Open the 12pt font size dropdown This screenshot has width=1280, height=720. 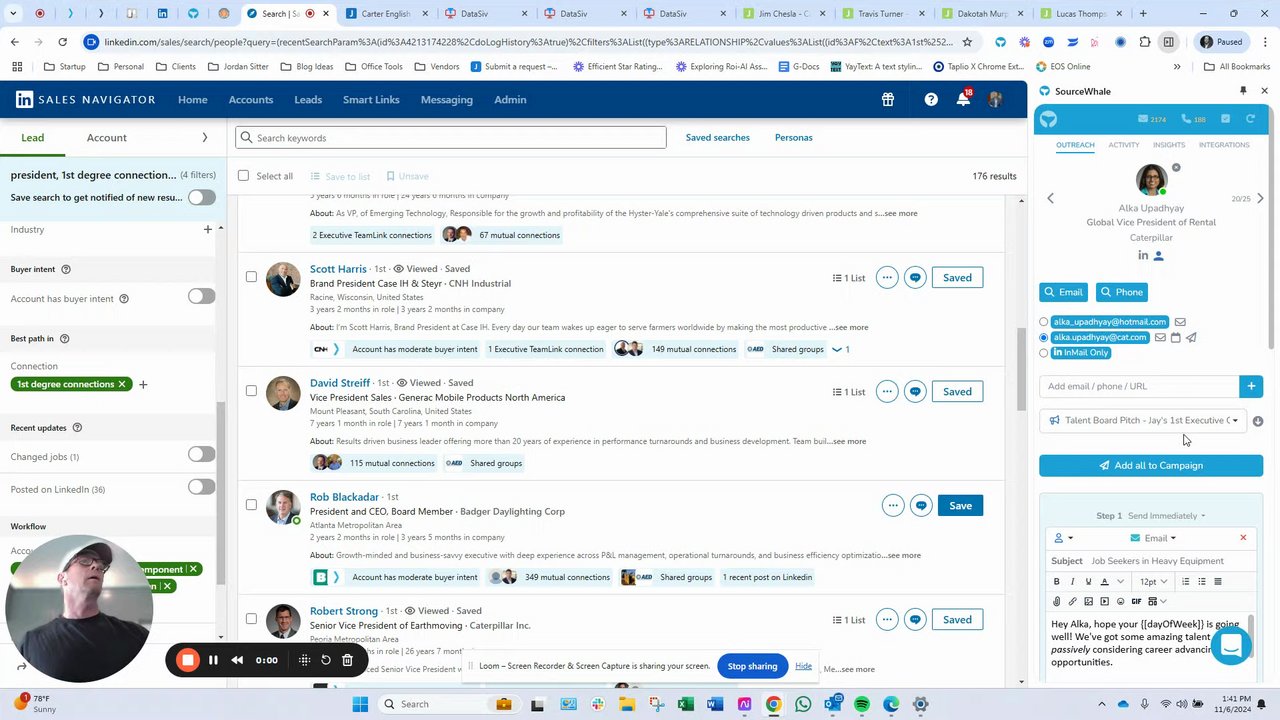click(x=1153, y=581)
